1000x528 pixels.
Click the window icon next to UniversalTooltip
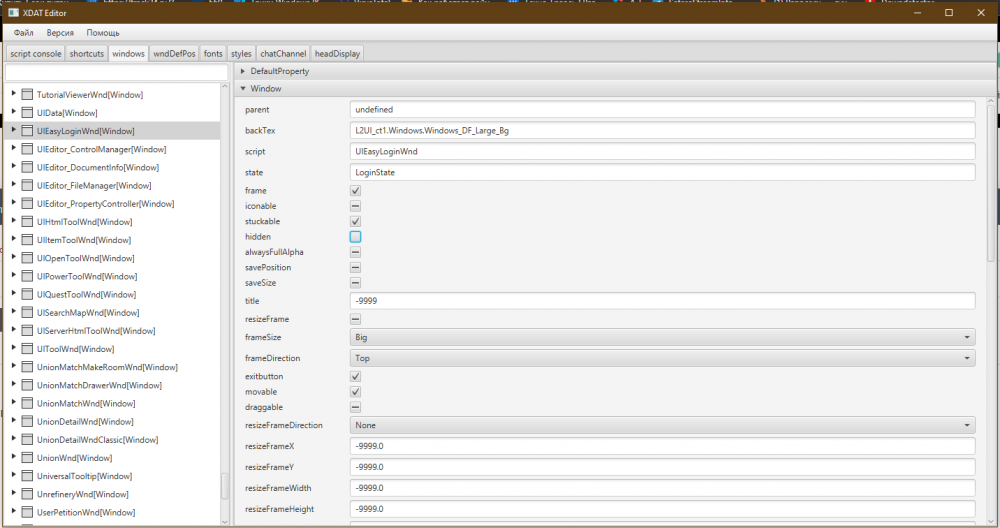[x=27, y=476]
